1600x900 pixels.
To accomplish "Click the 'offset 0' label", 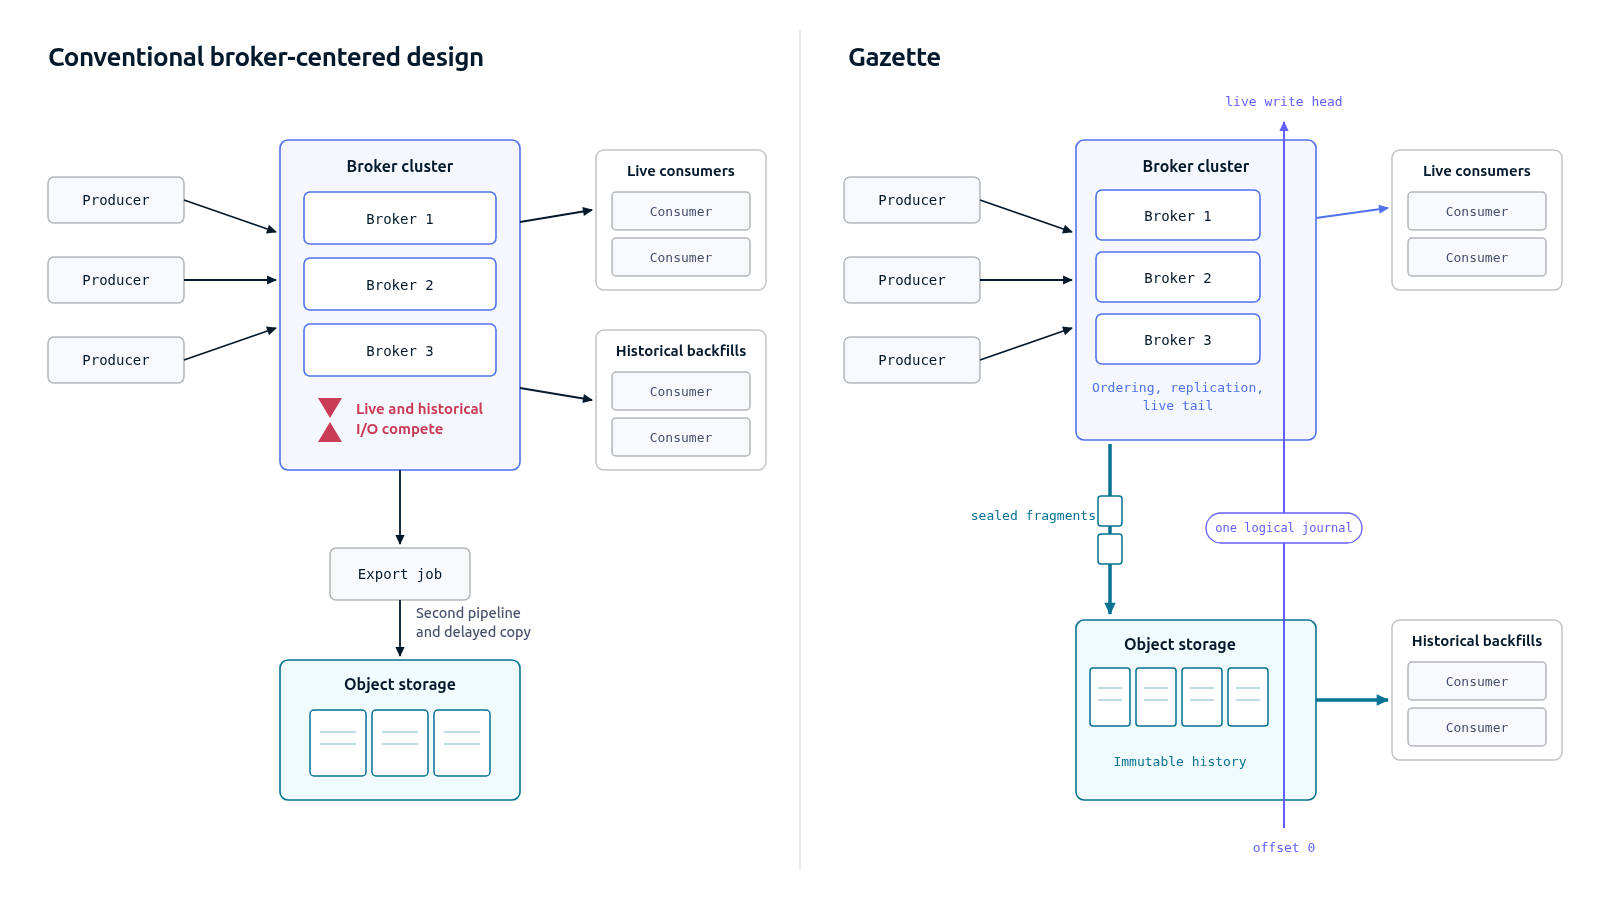I will click(x=1284, y=847).
